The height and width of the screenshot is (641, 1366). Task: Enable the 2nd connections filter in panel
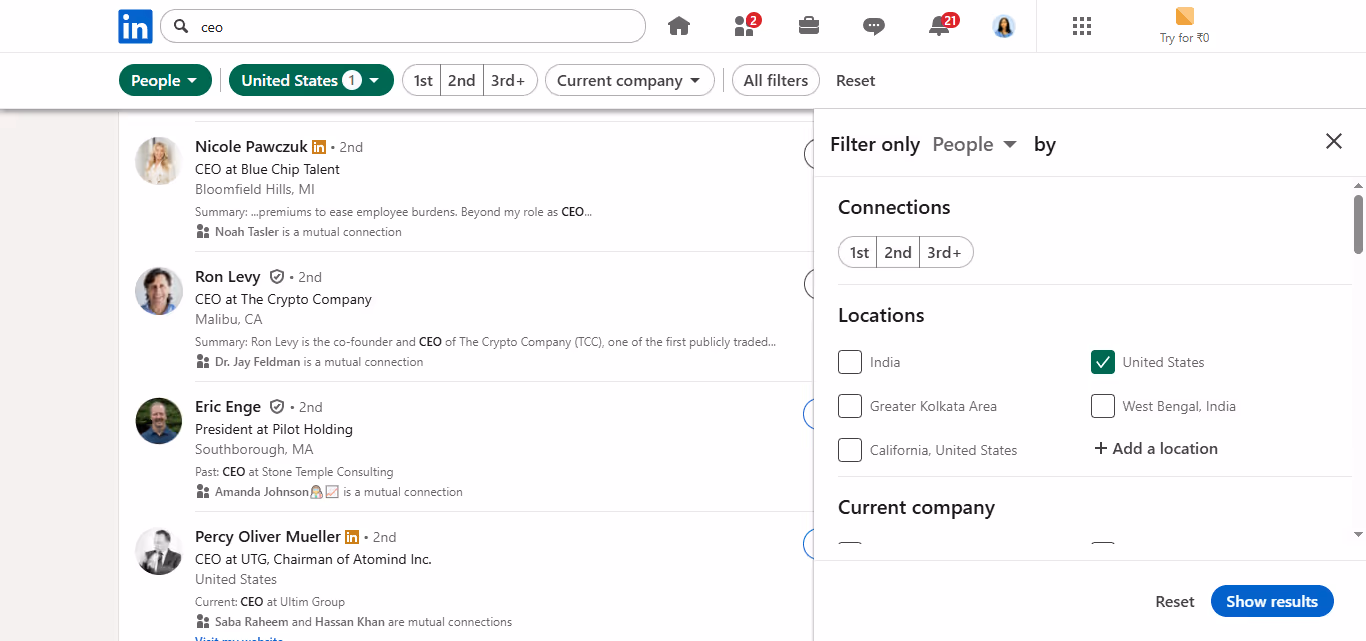897,252
